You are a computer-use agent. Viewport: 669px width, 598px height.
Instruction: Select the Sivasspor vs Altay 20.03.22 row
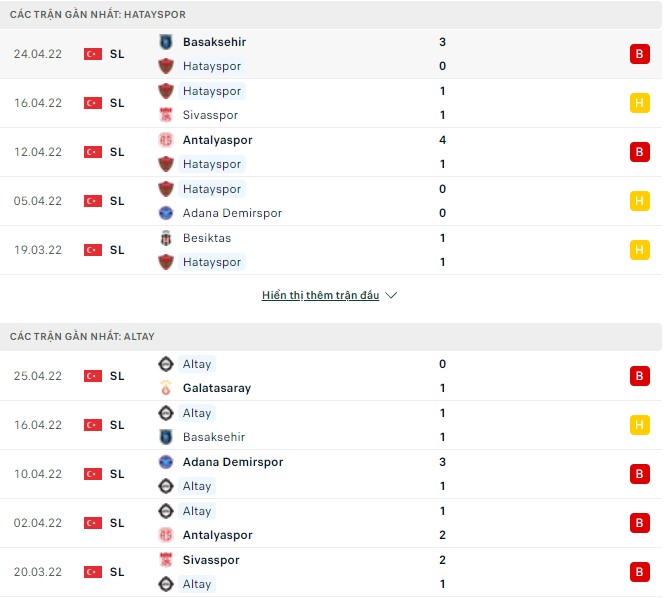[330, 572]
